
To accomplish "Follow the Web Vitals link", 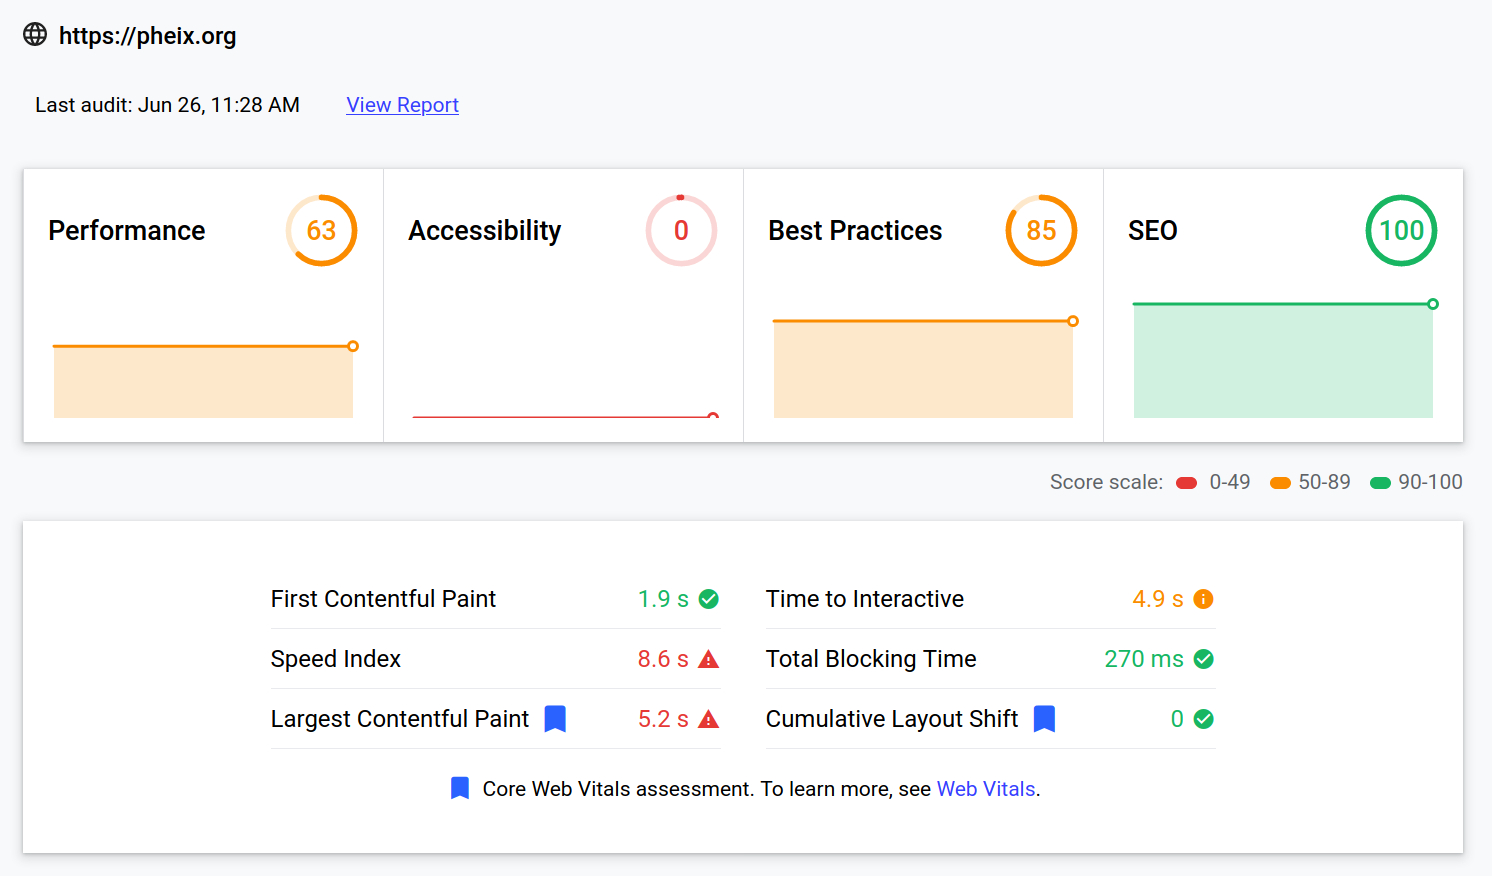I will [x=986, y=789].
